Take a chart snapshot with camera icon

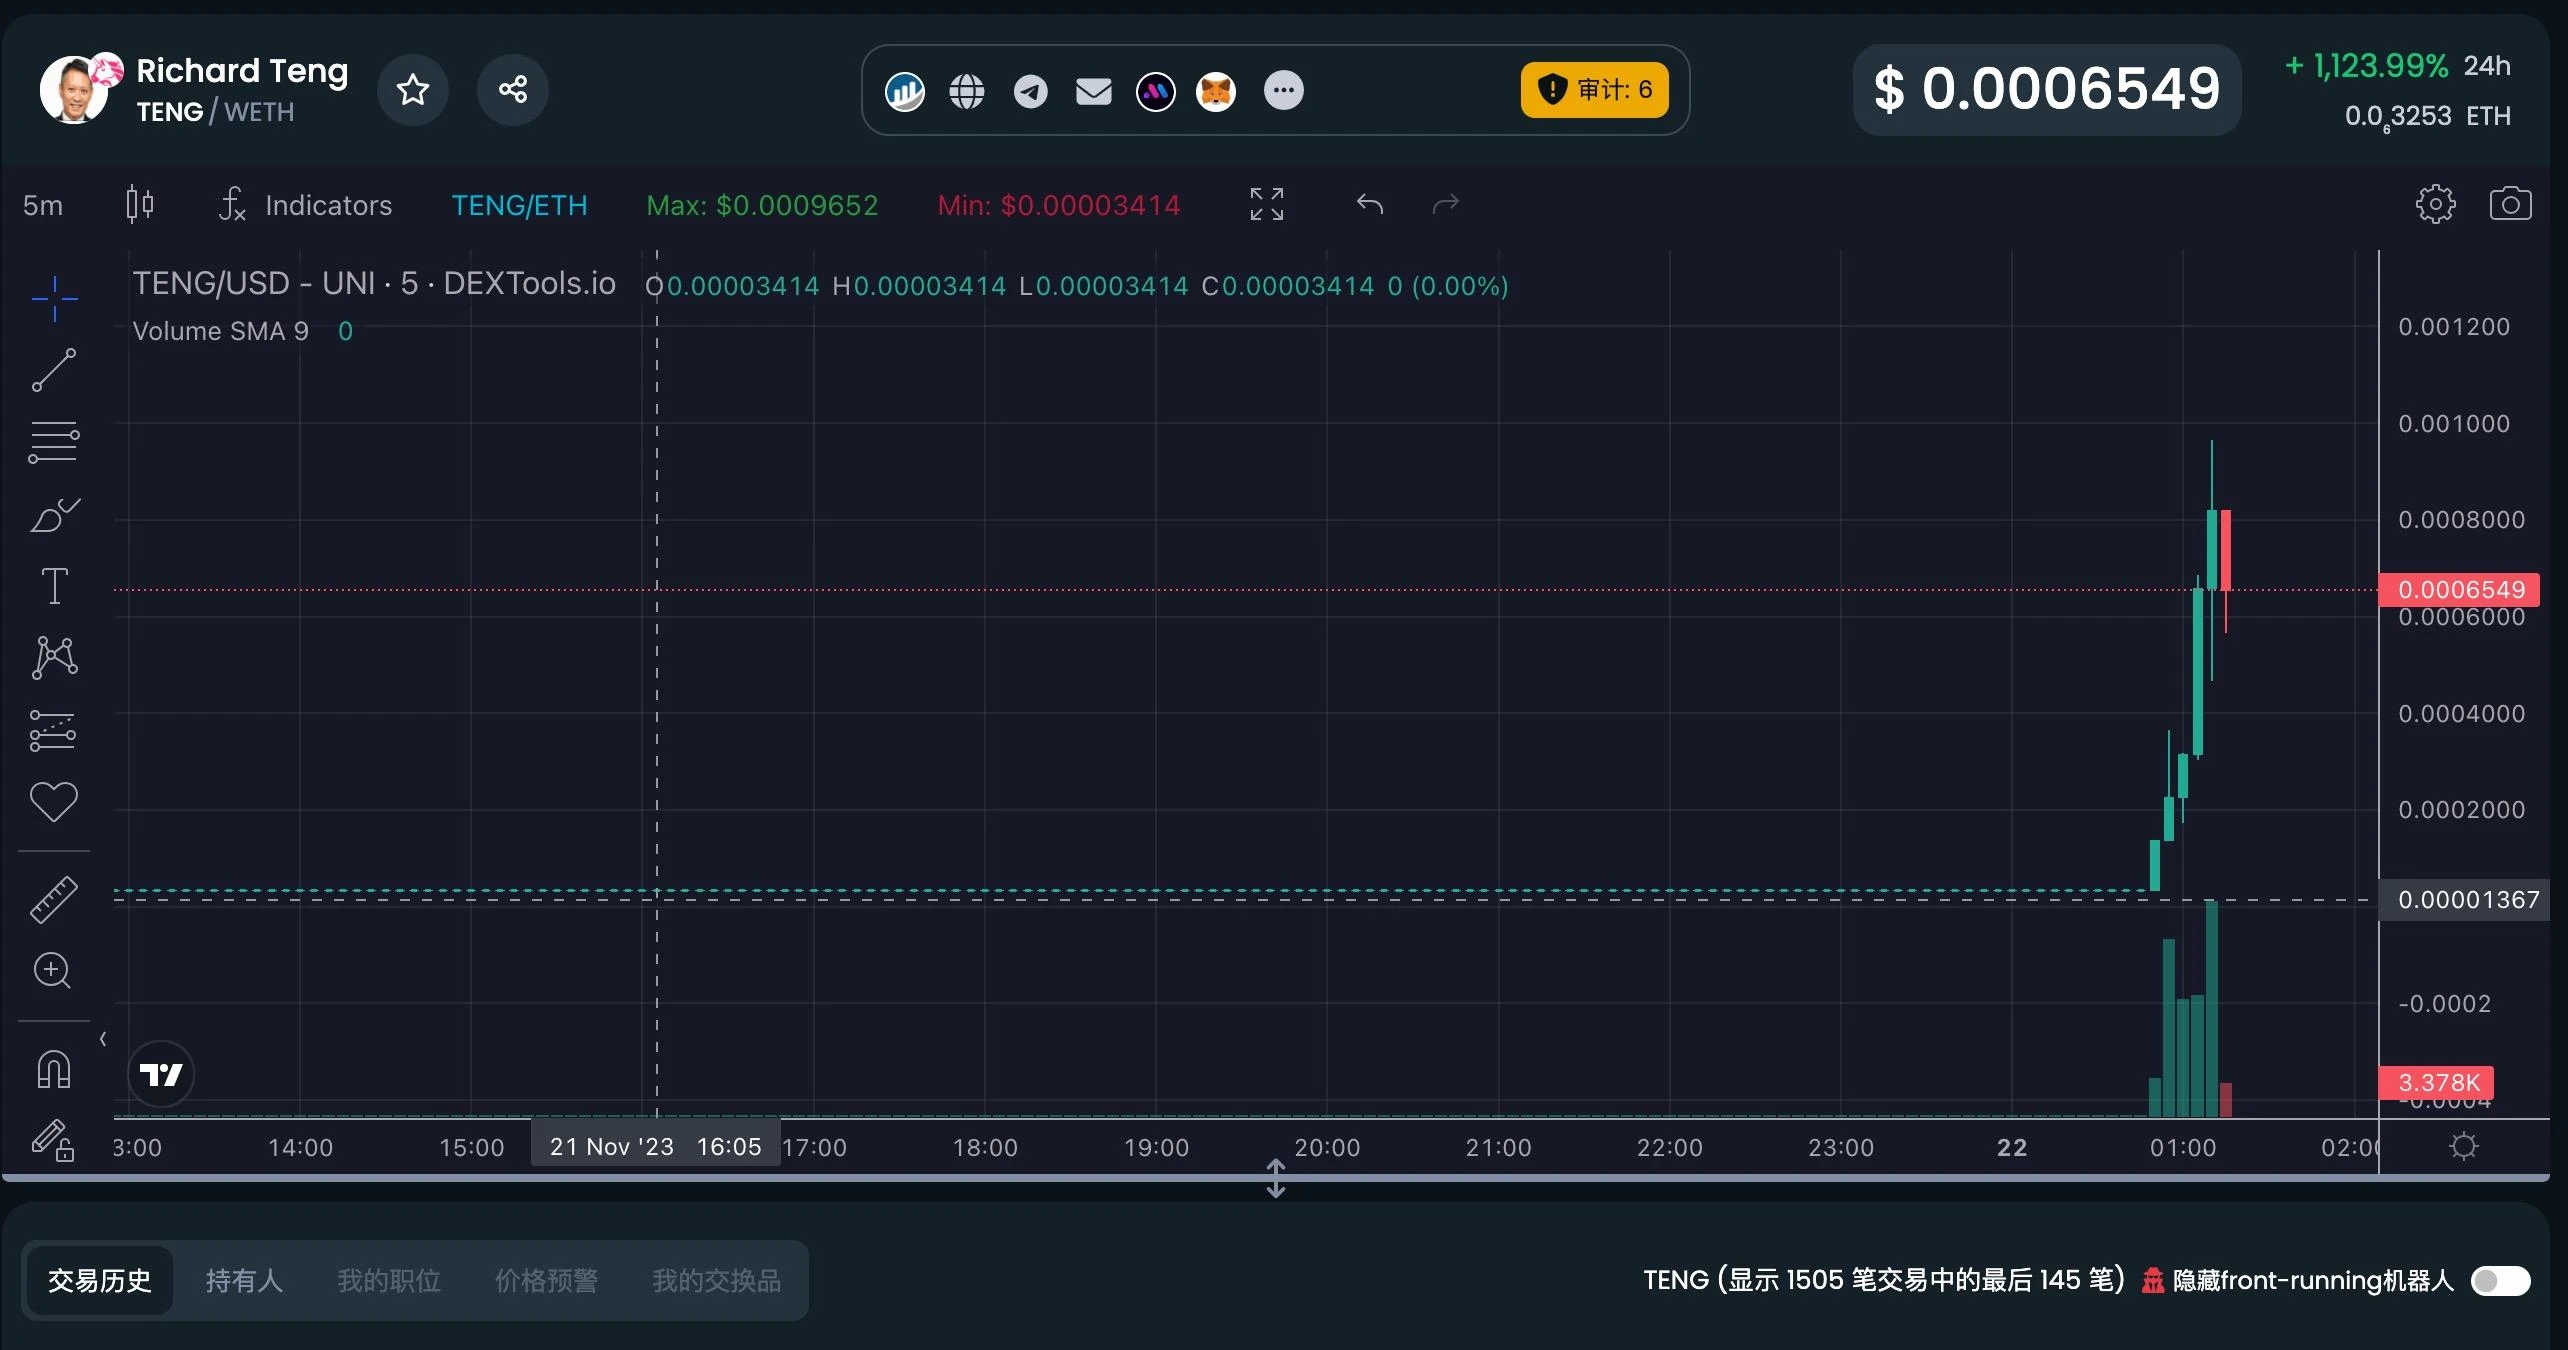click(2510, 204)
